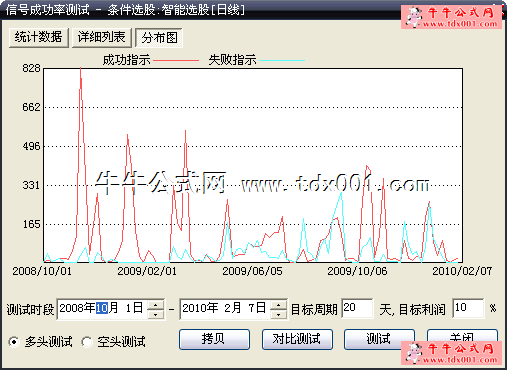
Task: Decrease start date with the down arrow
Action: coord(156,314)
